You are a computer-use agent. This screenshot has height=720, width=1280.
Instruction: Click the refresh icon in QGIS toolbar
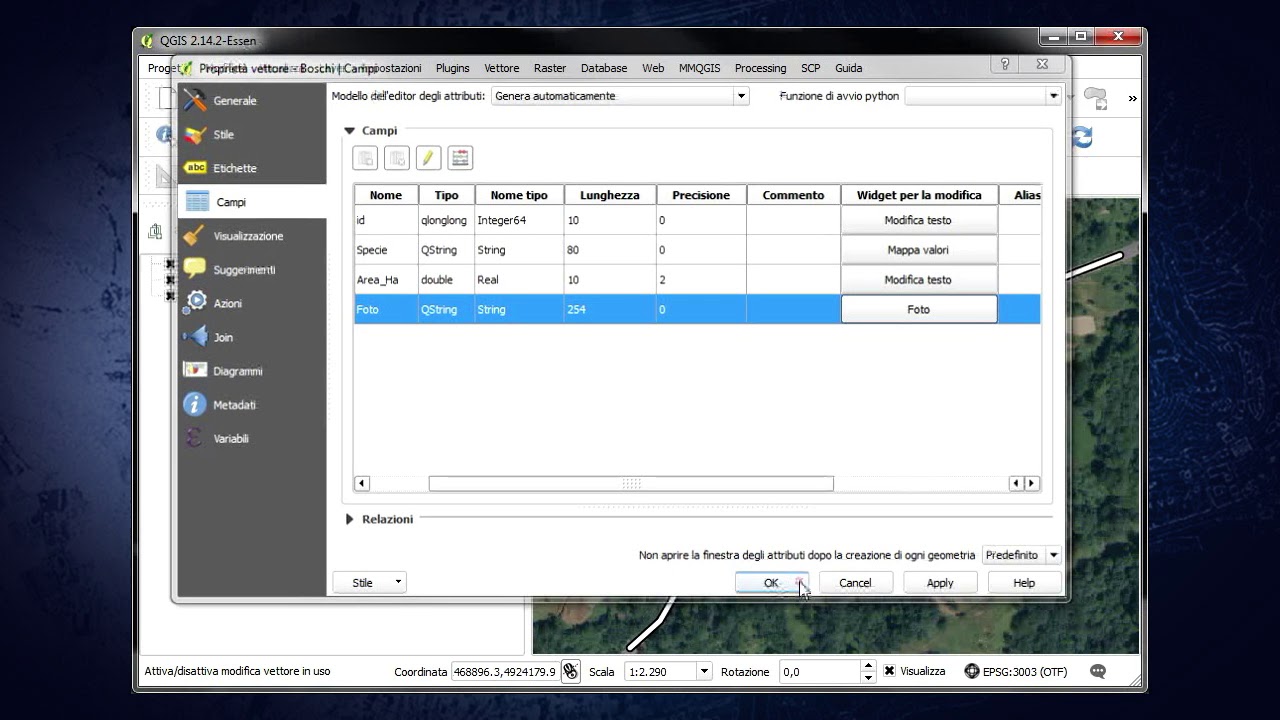pos(1082,138)
